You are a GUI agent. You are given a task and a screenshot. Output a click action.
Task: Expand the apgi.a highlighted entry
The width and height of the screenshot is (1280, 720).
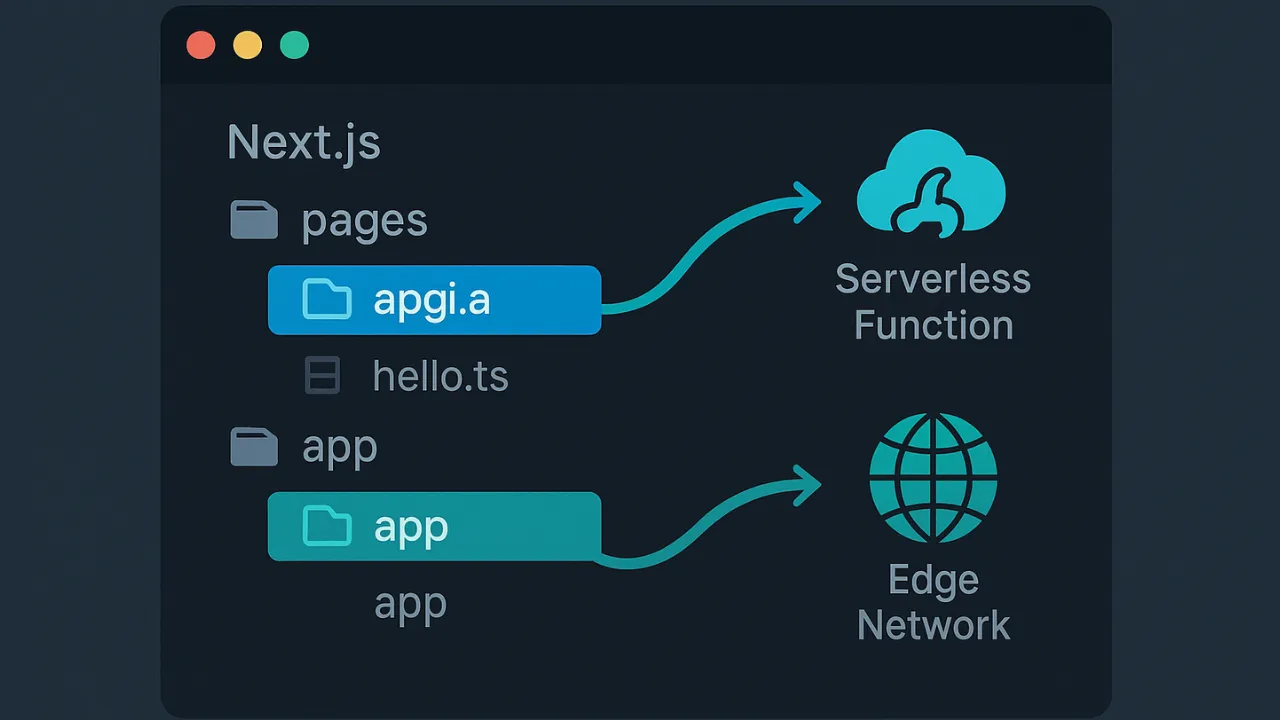click(434, 299)
